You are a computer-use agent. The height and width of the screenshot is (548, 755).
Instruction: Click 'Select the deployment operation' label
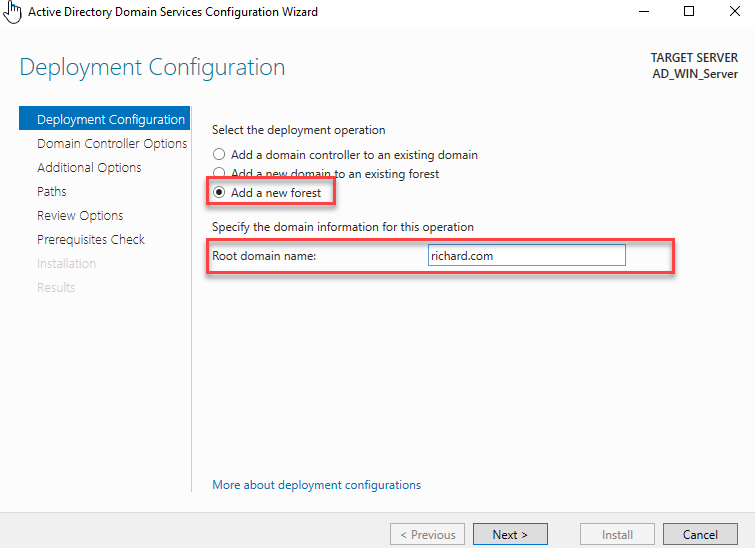(x=299, y=130)
